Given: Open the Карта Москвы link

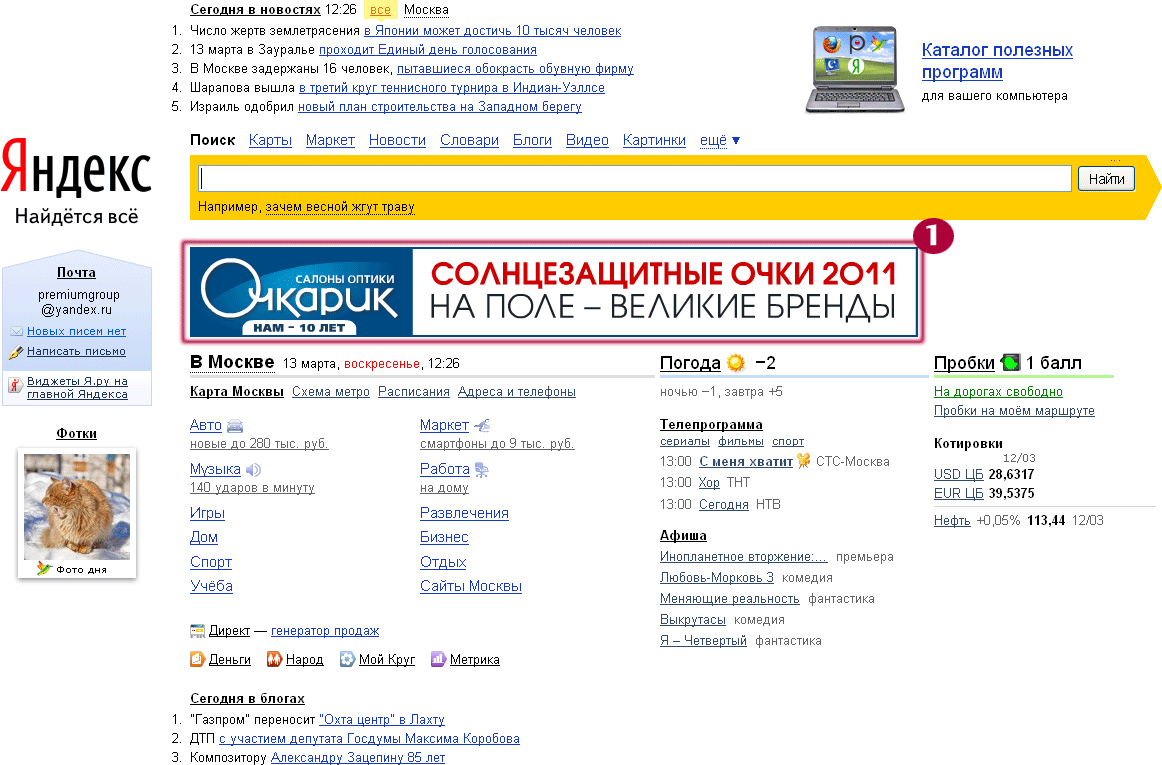Looking at the screenshot, I should [237, 391].
